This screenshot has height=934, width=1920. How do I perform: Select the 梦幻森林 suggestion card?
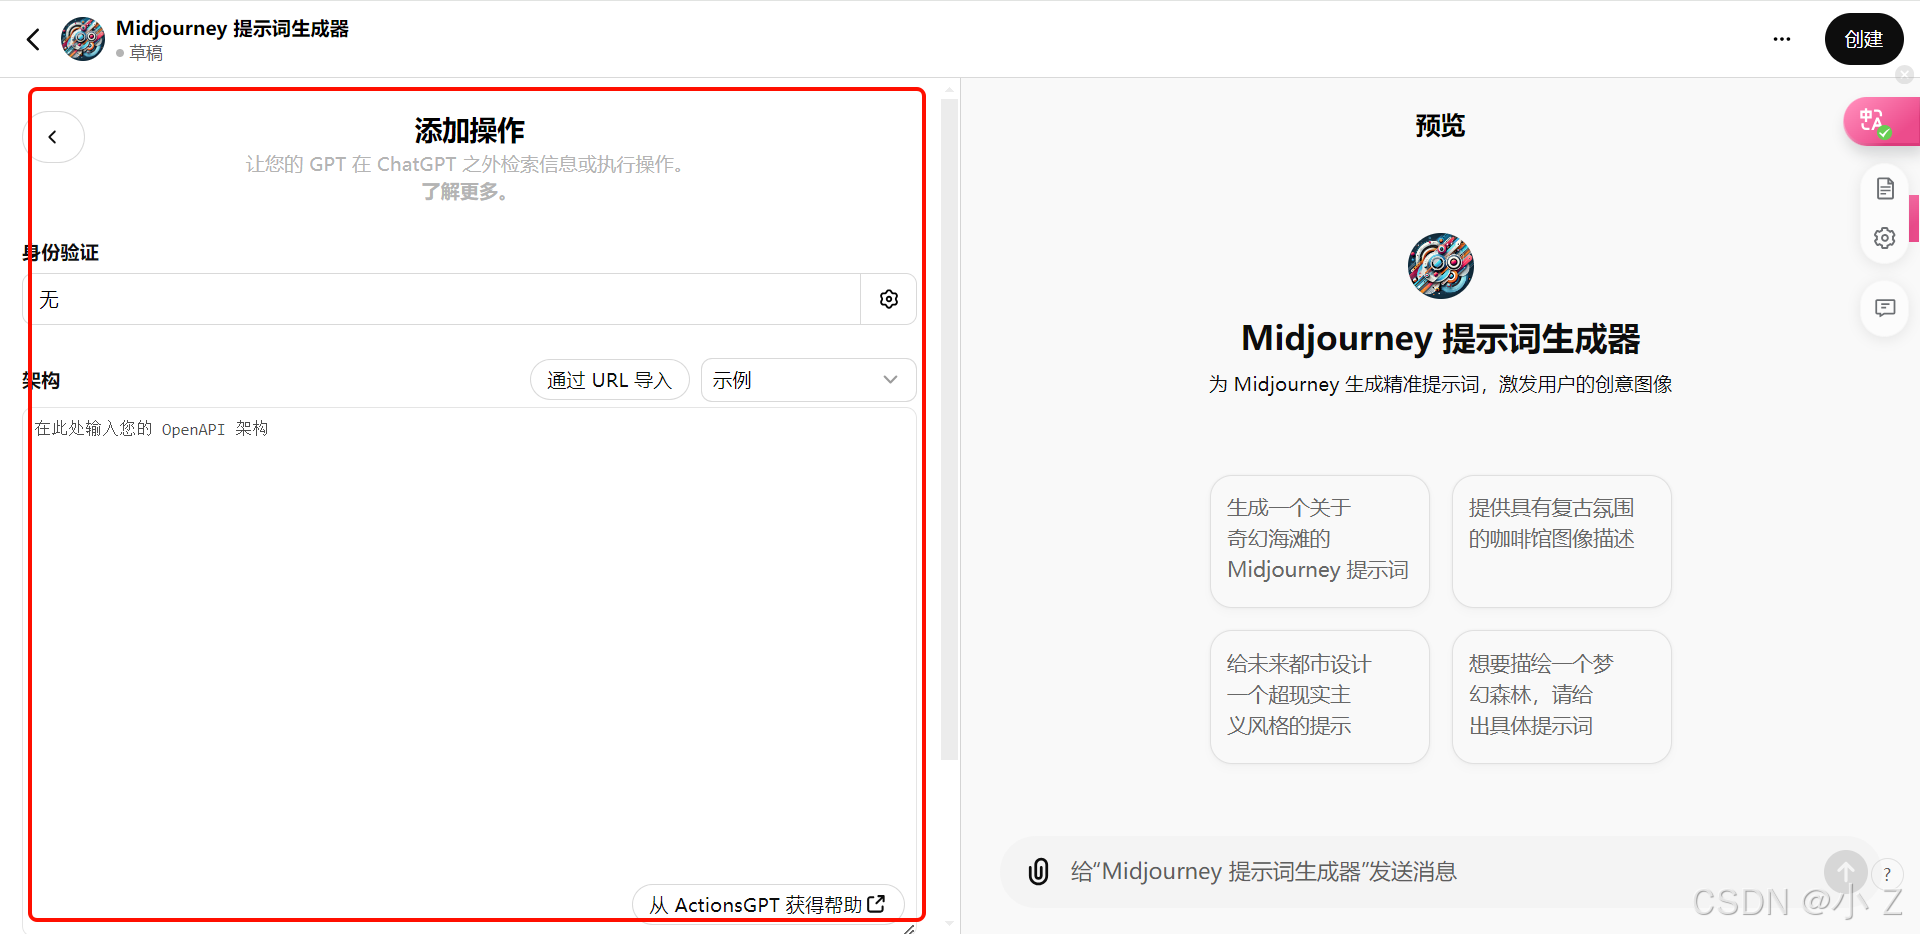[x=1562, y=697]
